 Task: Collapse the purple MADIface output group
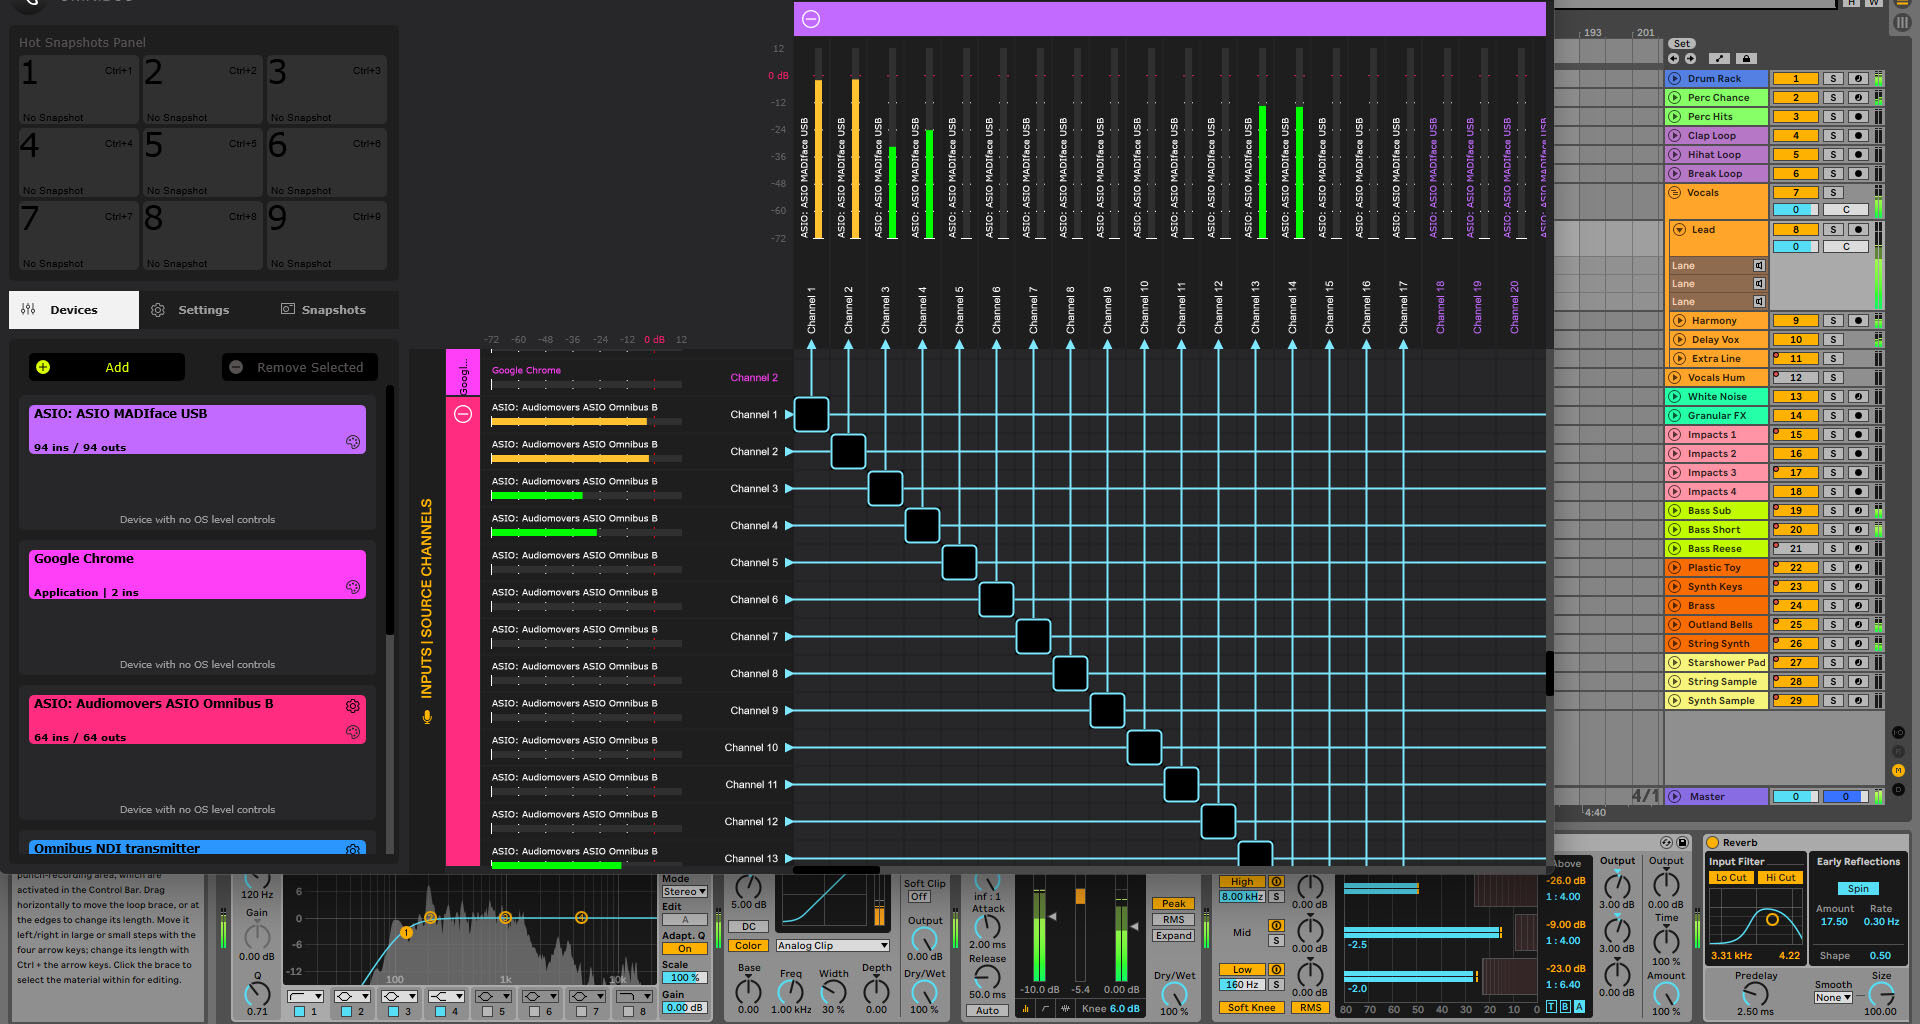point(811,19)
